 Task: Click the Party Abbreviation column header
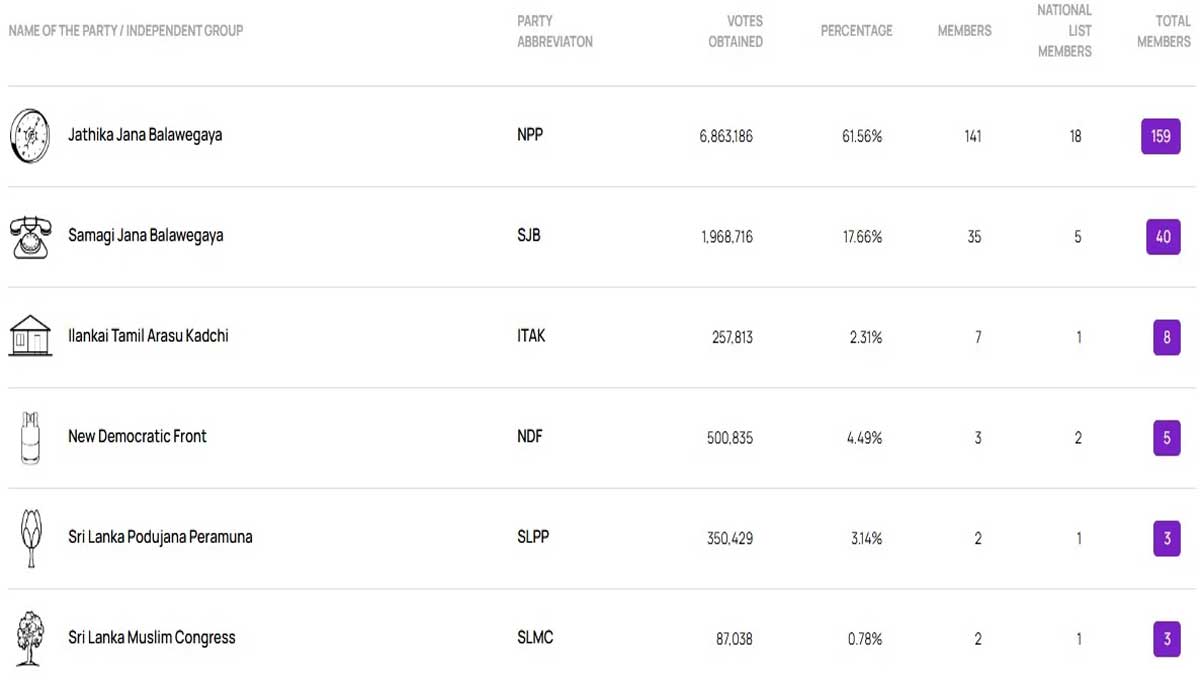[x=555, y=31]
